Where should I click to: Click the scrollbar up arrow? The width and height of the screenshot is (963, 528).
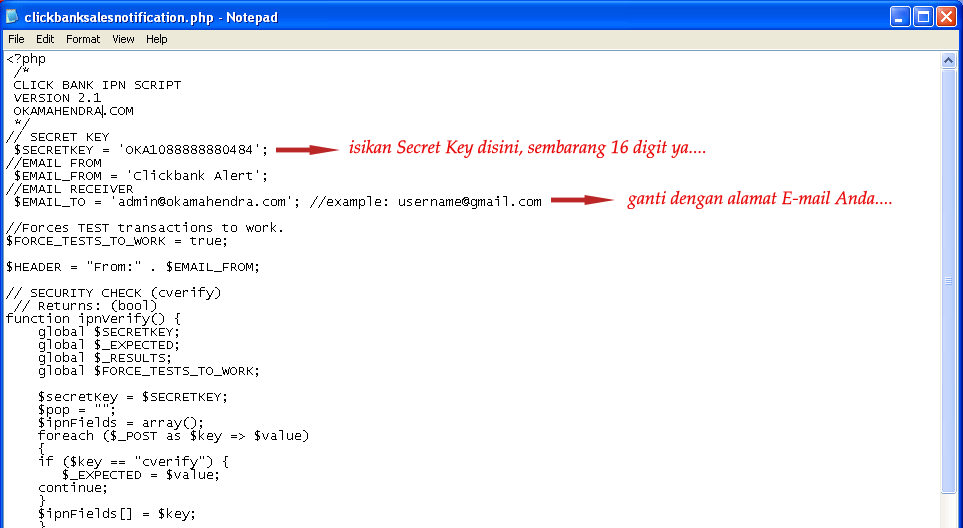pyautogui.click(x=948, y=60)
